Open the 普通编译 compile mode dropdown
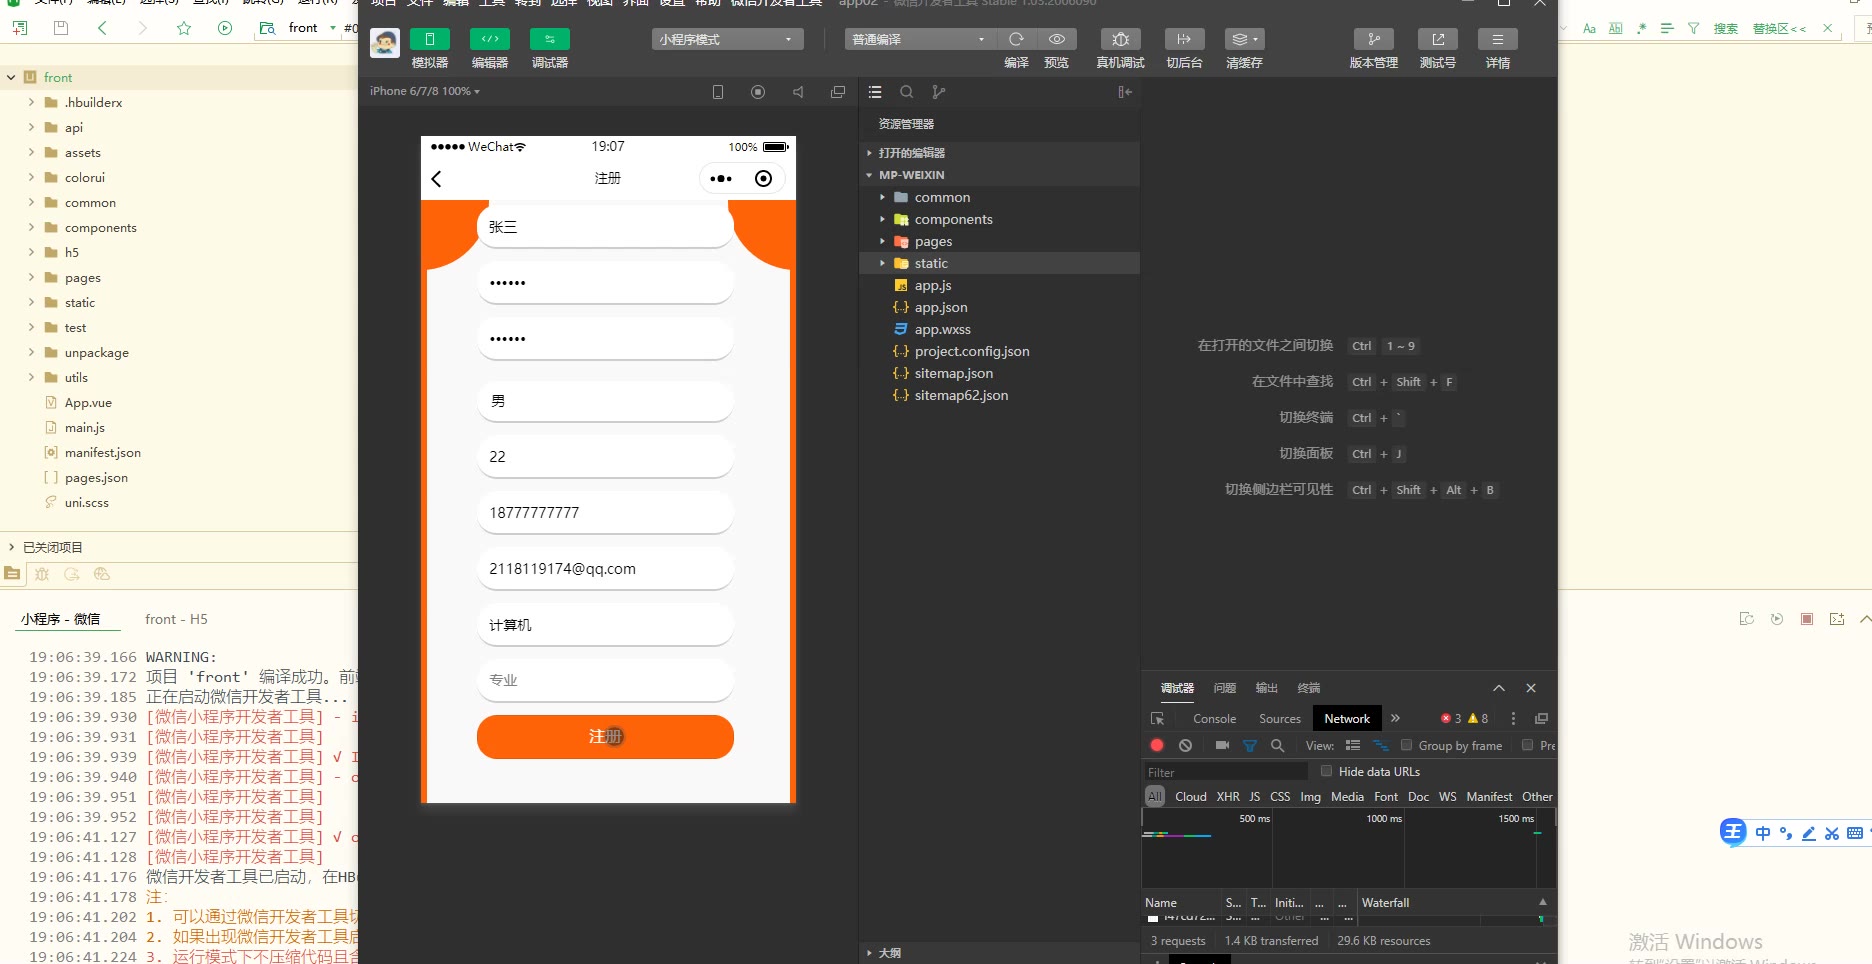 tap(920, 39)
